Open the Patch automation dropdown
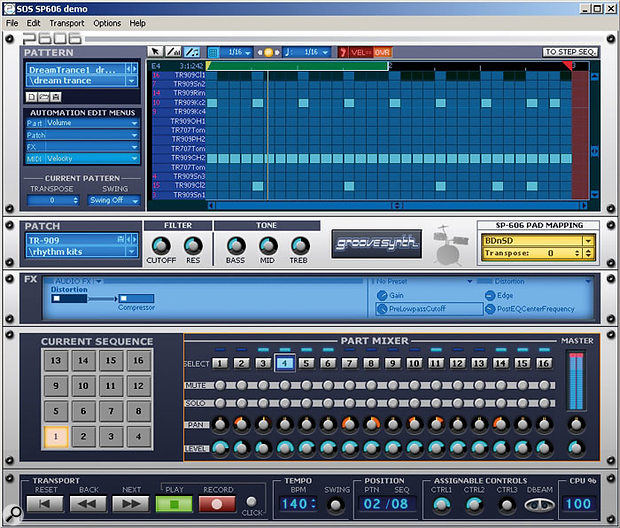Image resolution: width=620 pixels, height=528 pixels. (134, 135)
